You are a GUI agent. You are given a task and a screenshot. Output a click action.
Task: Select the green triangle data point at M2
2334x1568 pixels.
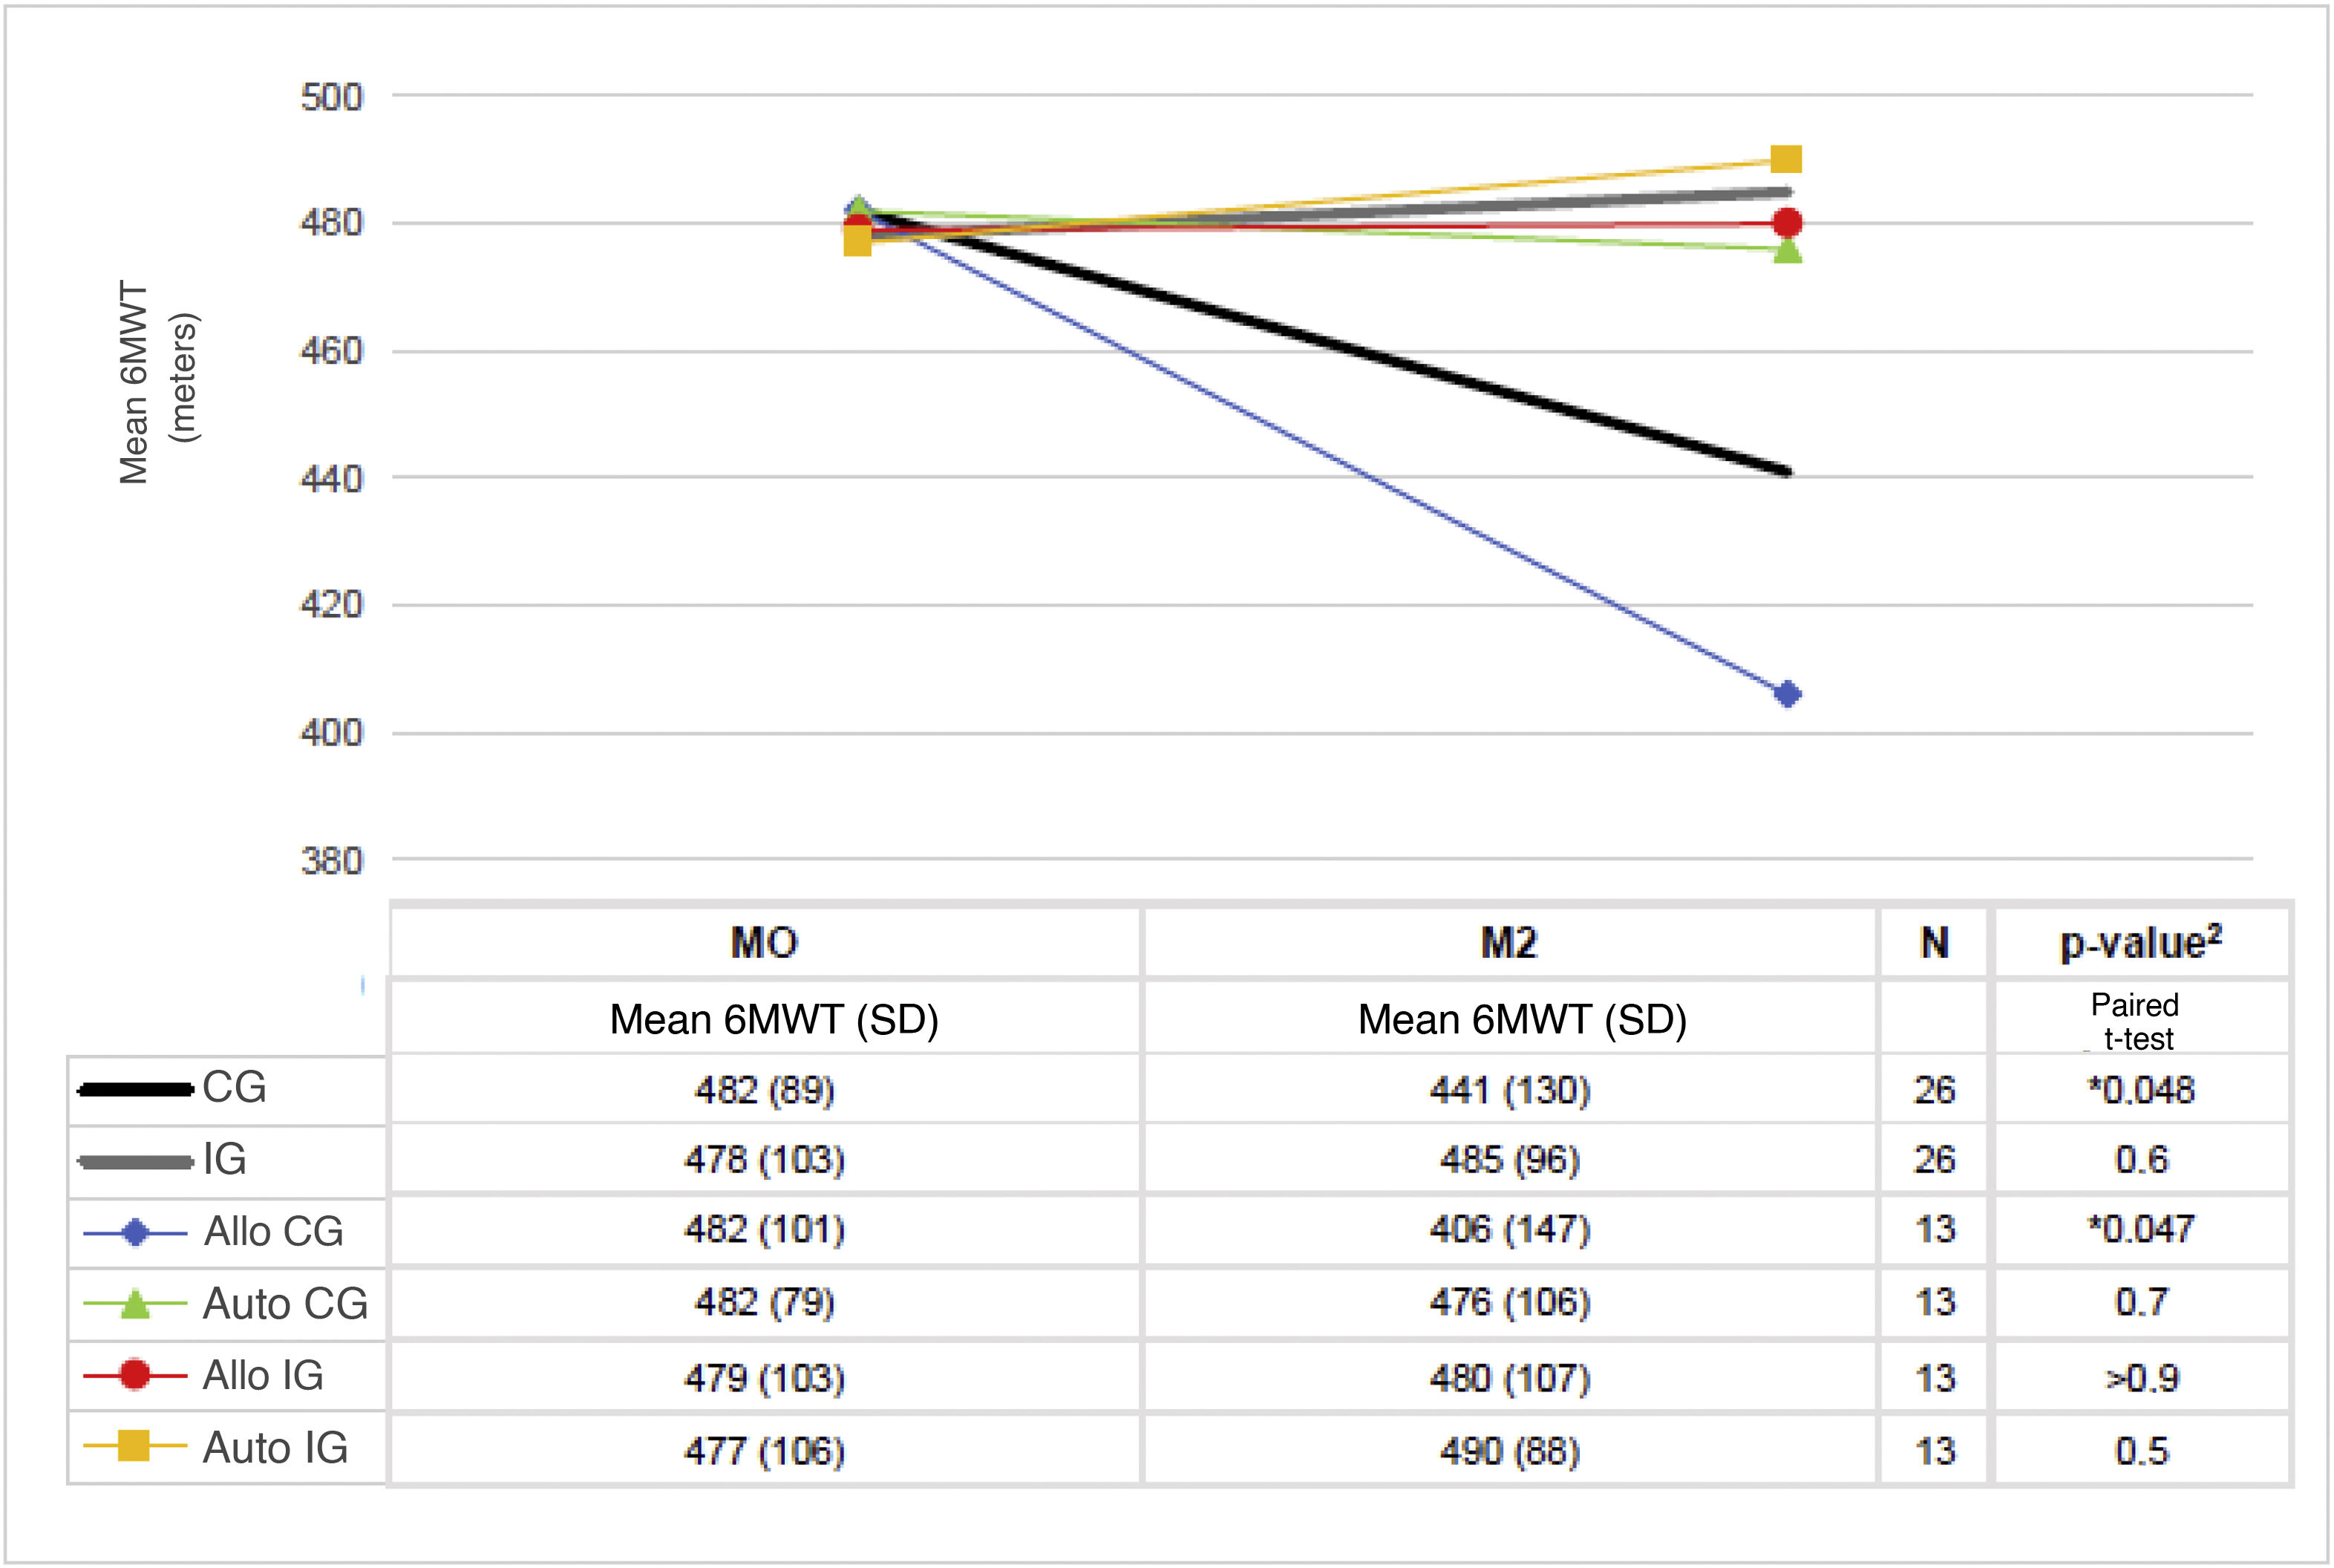[1786, 250]
